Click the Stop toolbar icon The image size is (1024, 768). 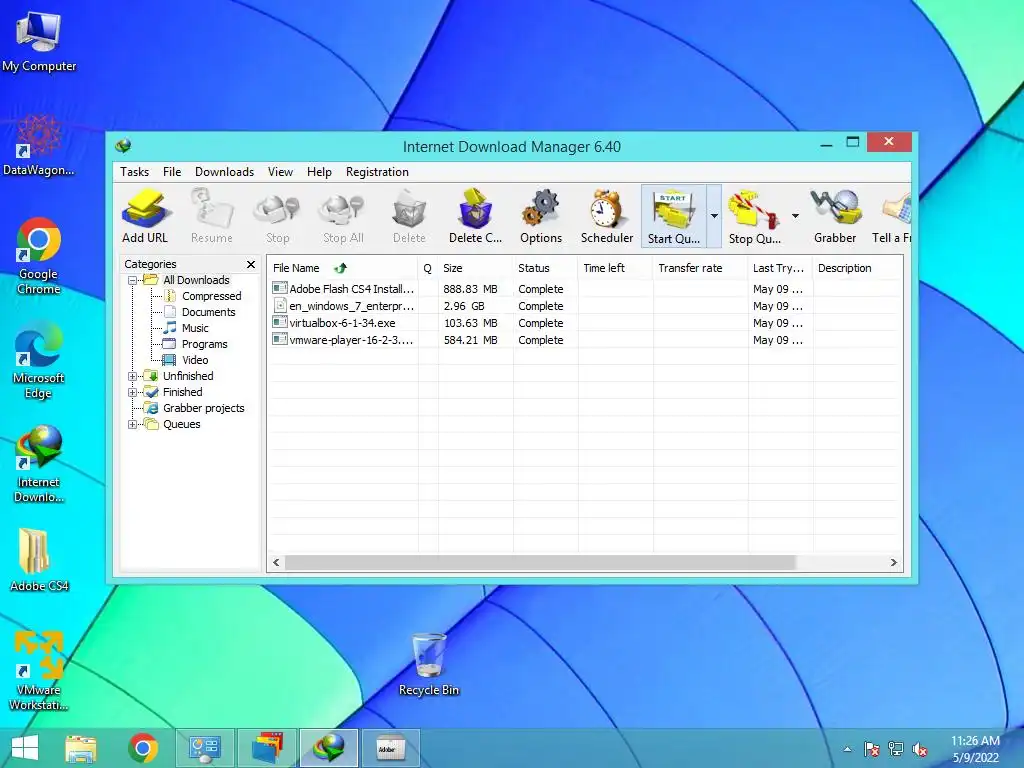tap(278, 216)
